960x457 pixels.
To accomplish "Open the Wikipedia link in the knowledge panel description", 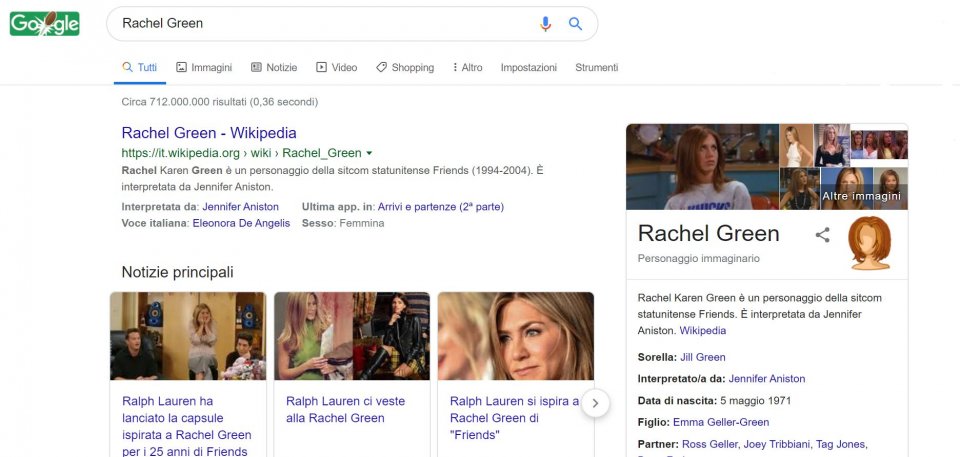I will (703, 331).
